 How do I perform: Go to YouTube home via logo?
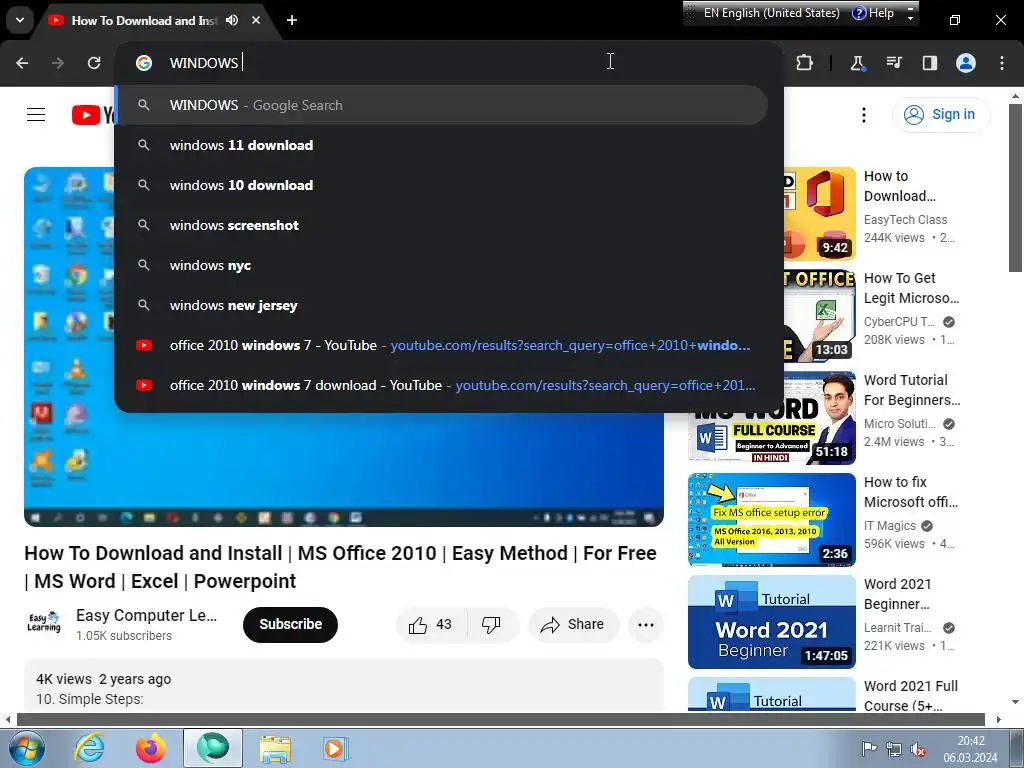click(93, 115)
